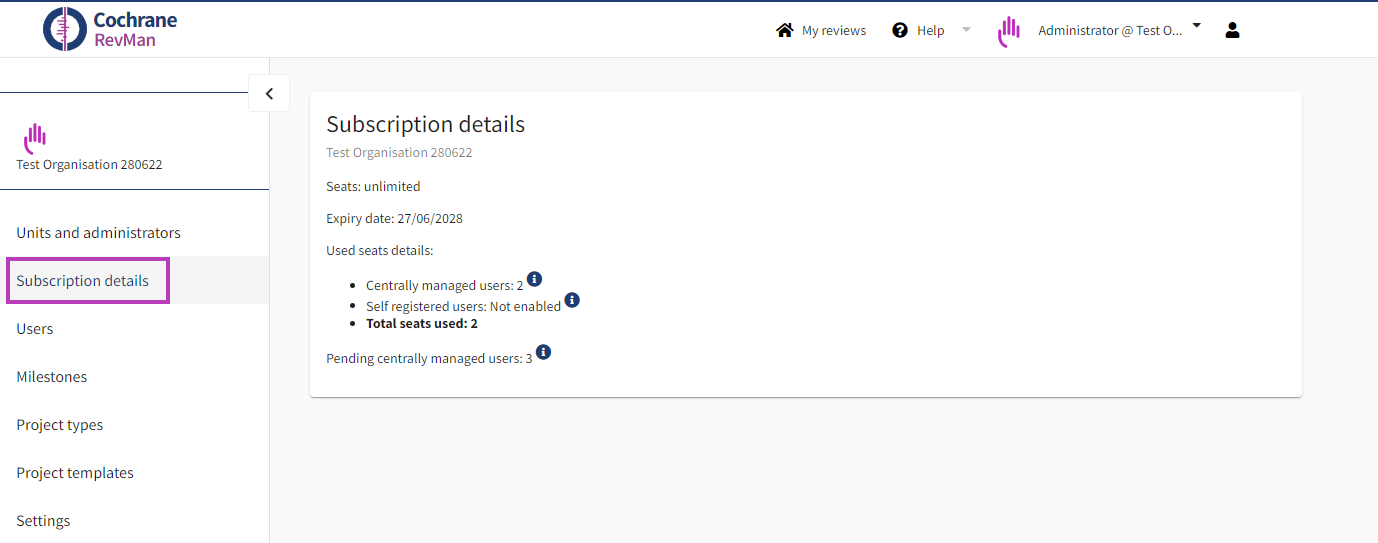Expand the dropdown arrow beside Help
1378x543 pixels.
click(966, 30)
